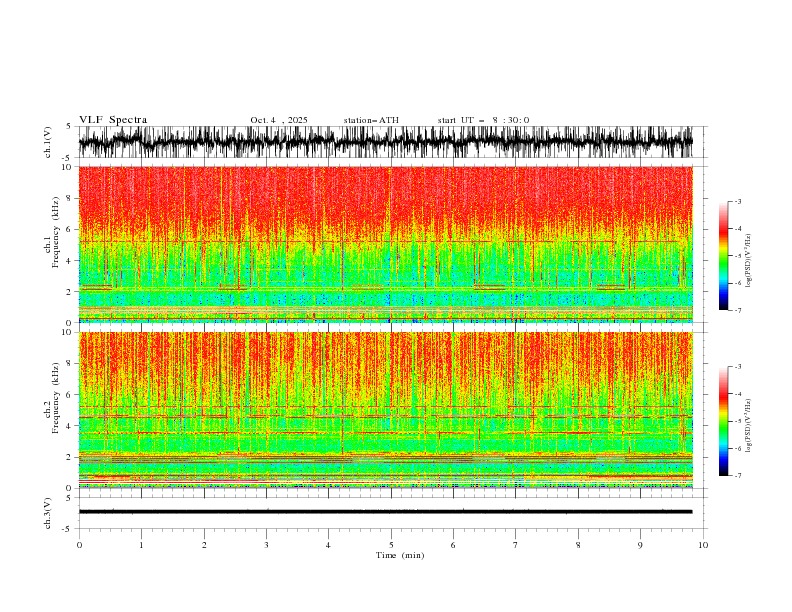This screenshot has height=612, width=792.
Task: Click time axis tick label "0"
Action: [79, 545]
